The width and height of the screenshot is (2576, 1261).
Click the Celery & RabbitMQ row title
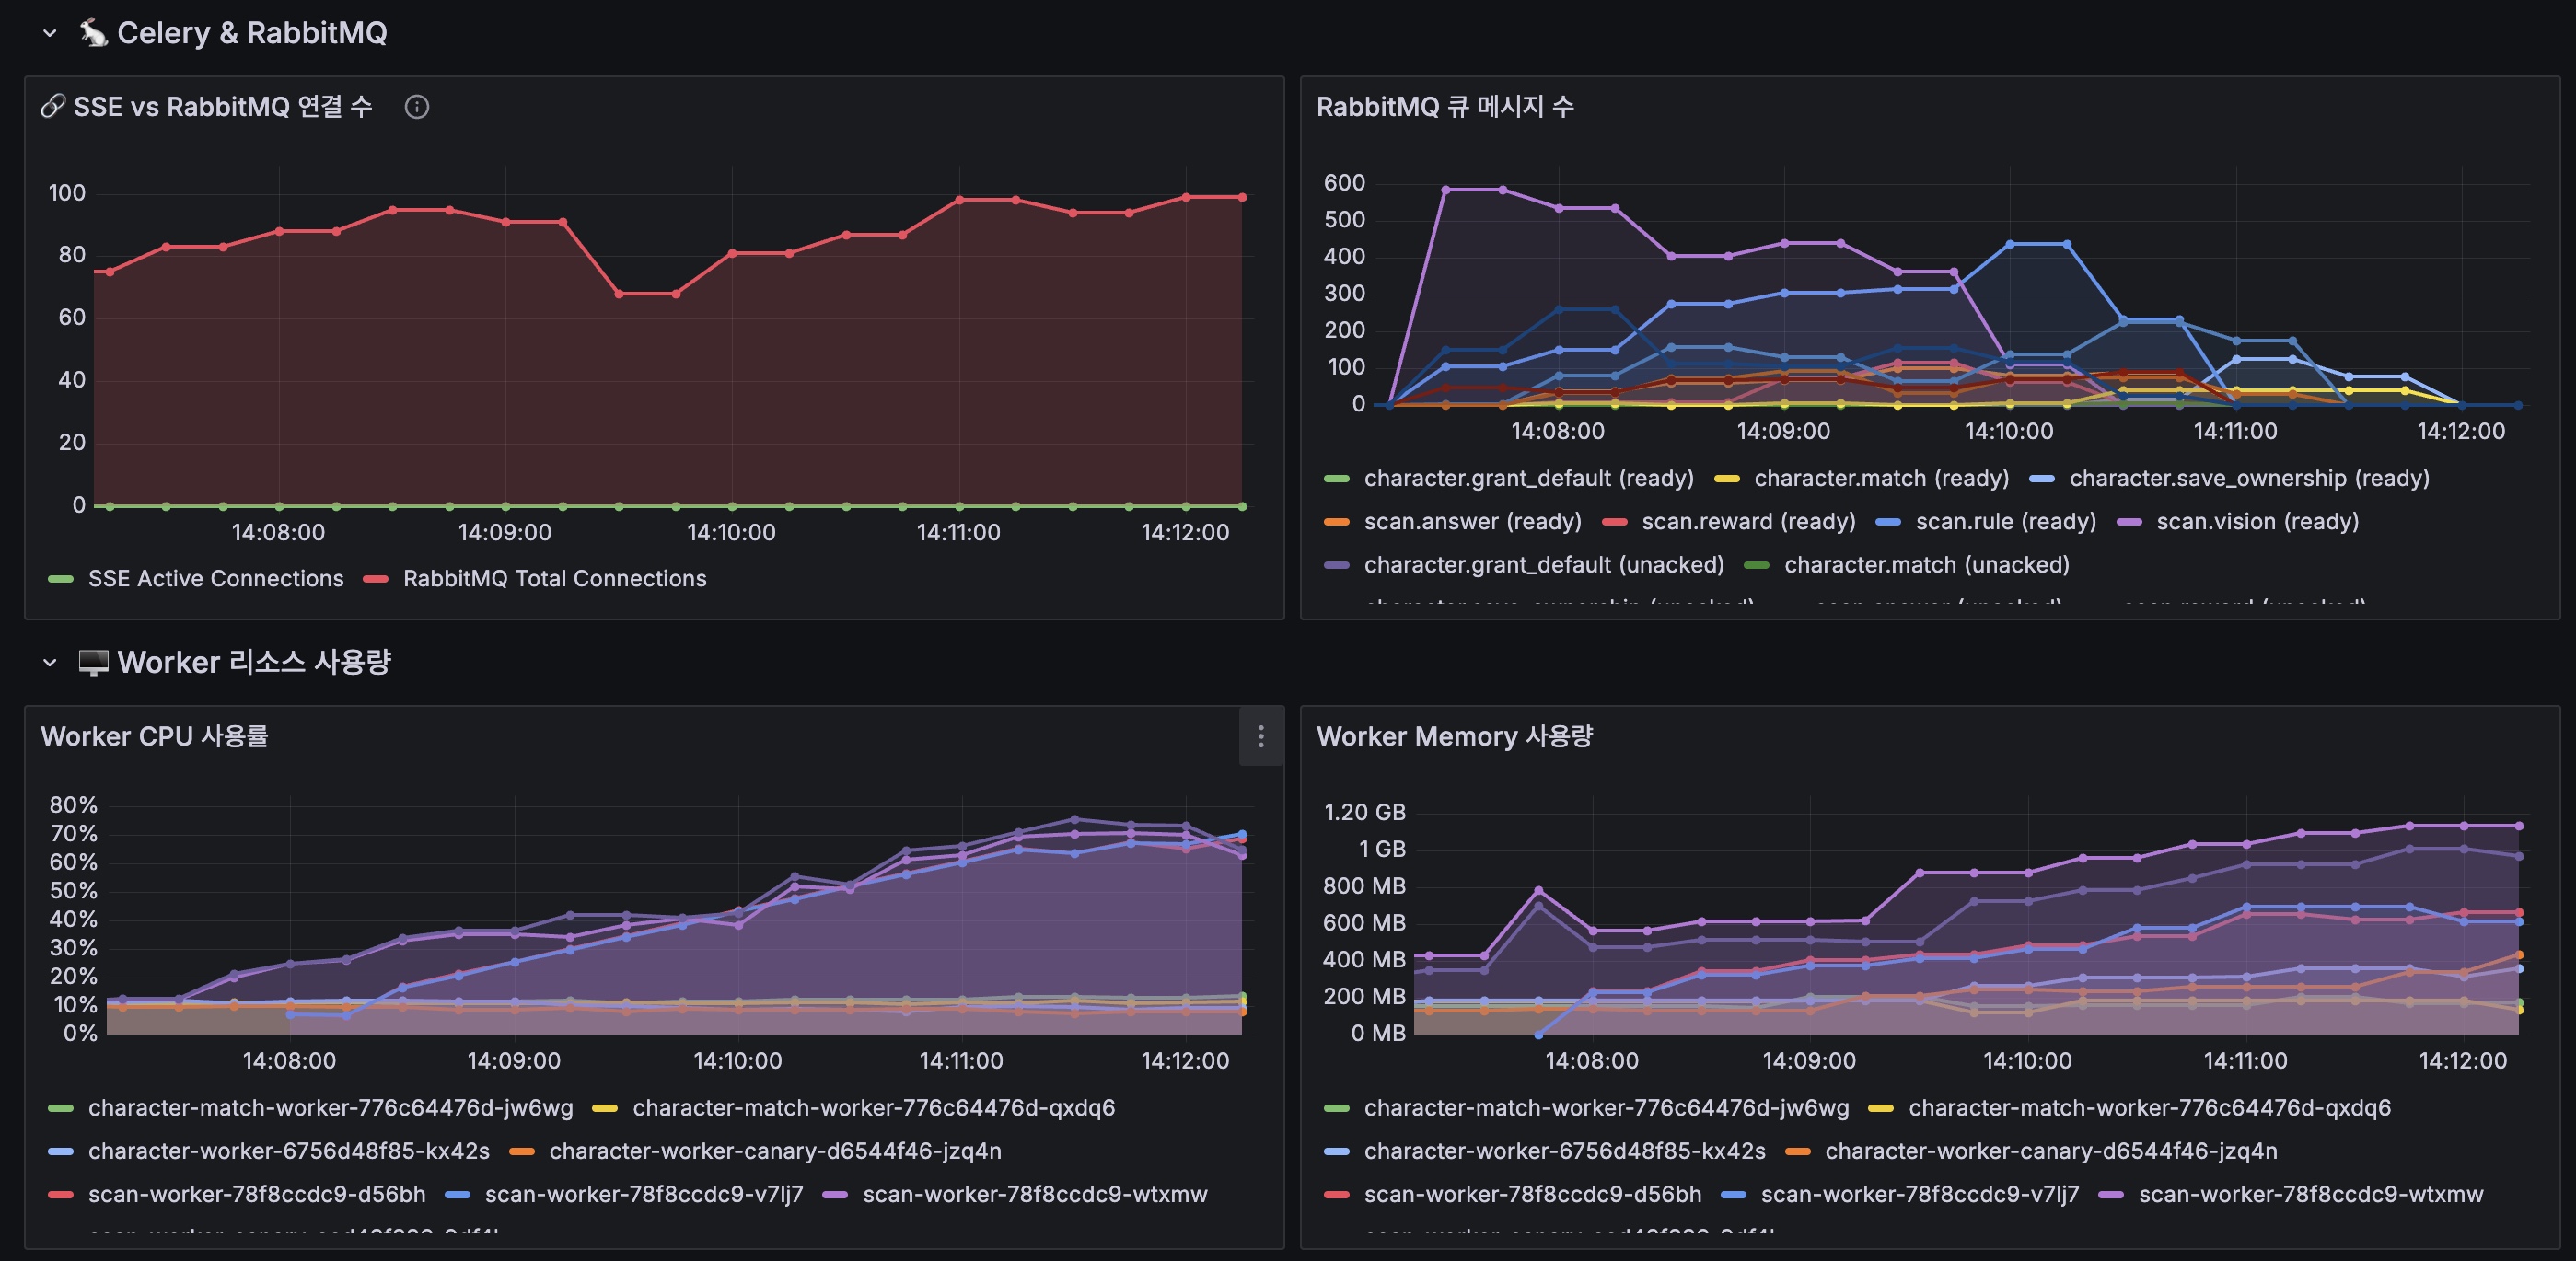click(252, 33)
